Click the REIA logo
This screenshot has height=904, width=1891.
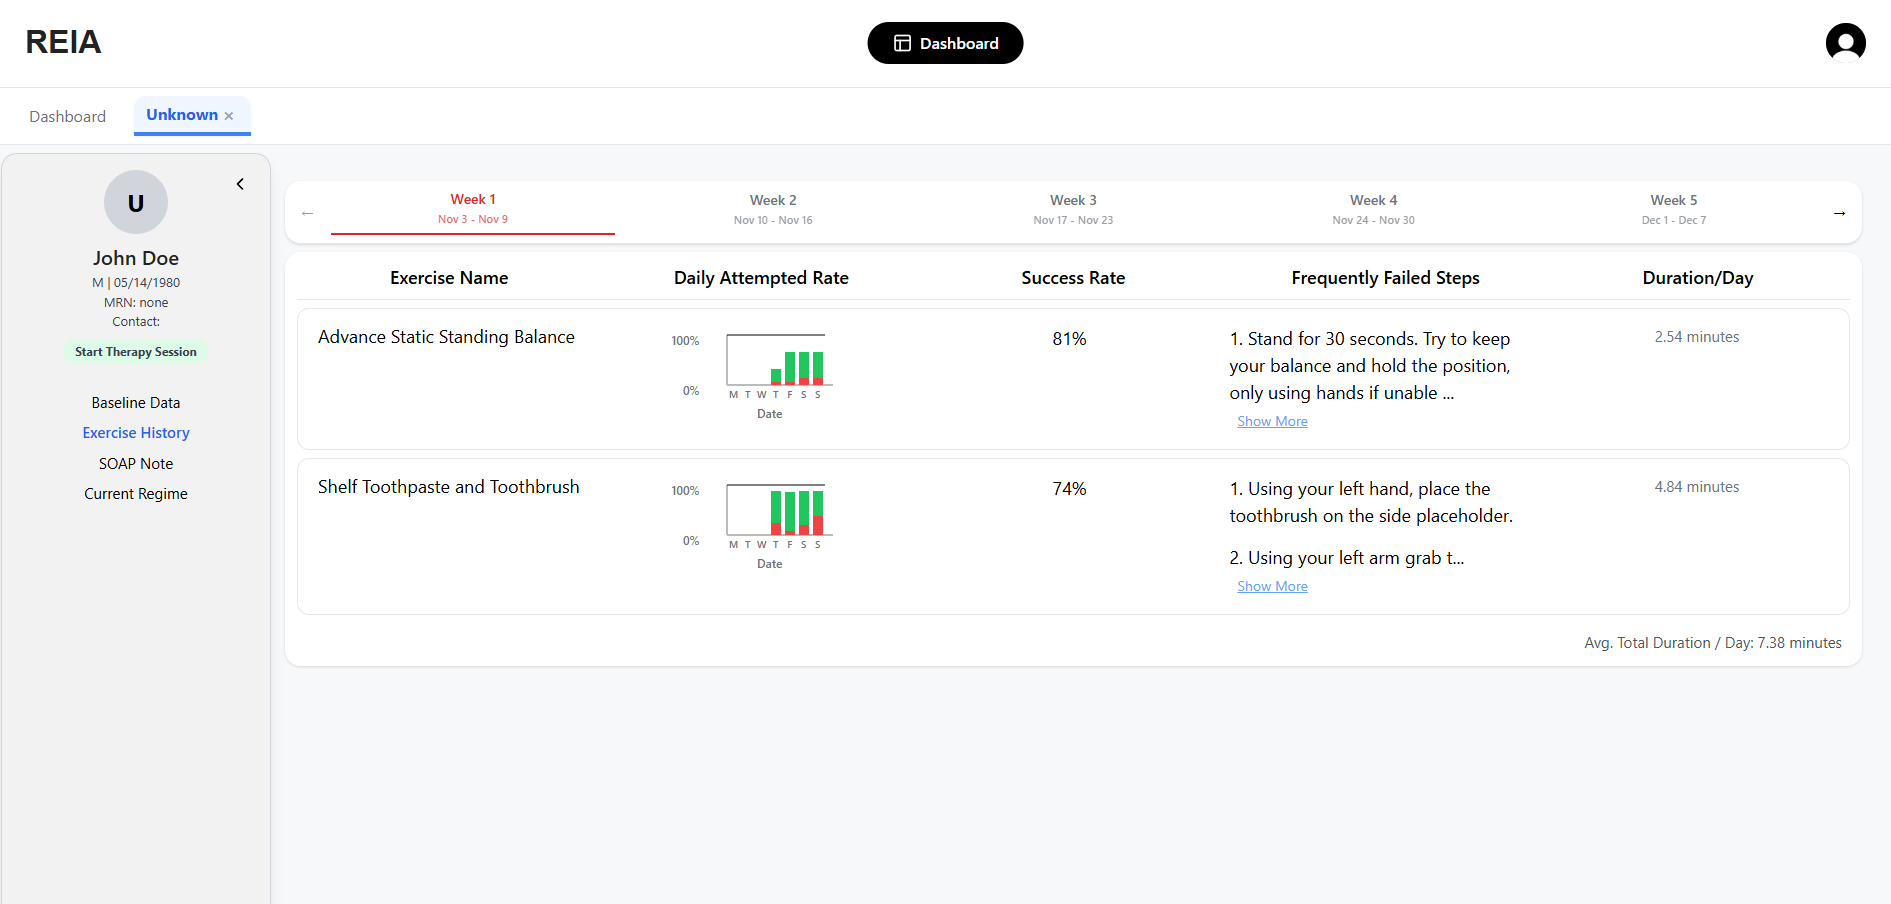coord(63,42)
